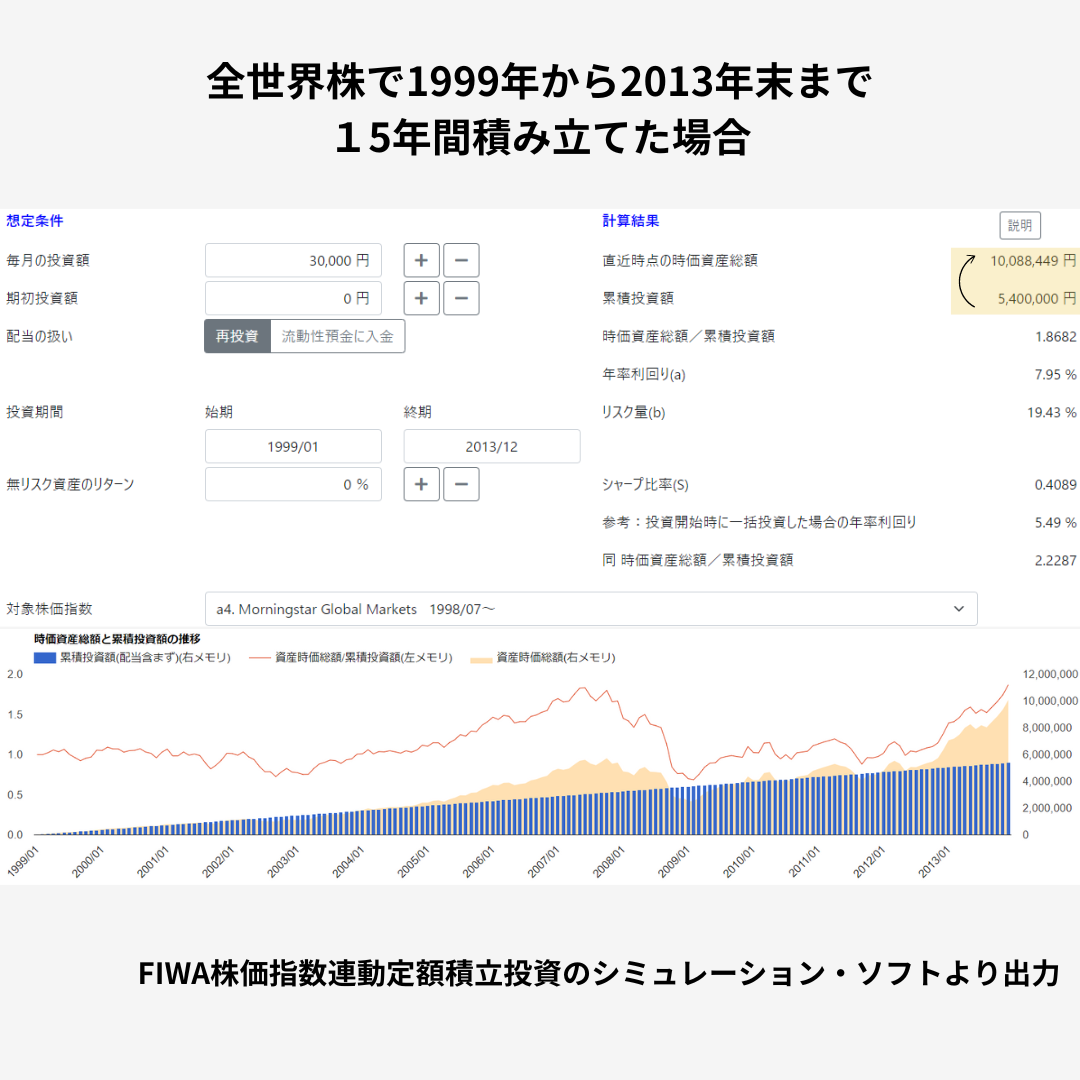The width and height of the screenshot is (1080, 1080).
Task: Toggle the orange 資産時価総額 legend swatch
Action: point(482,658)
